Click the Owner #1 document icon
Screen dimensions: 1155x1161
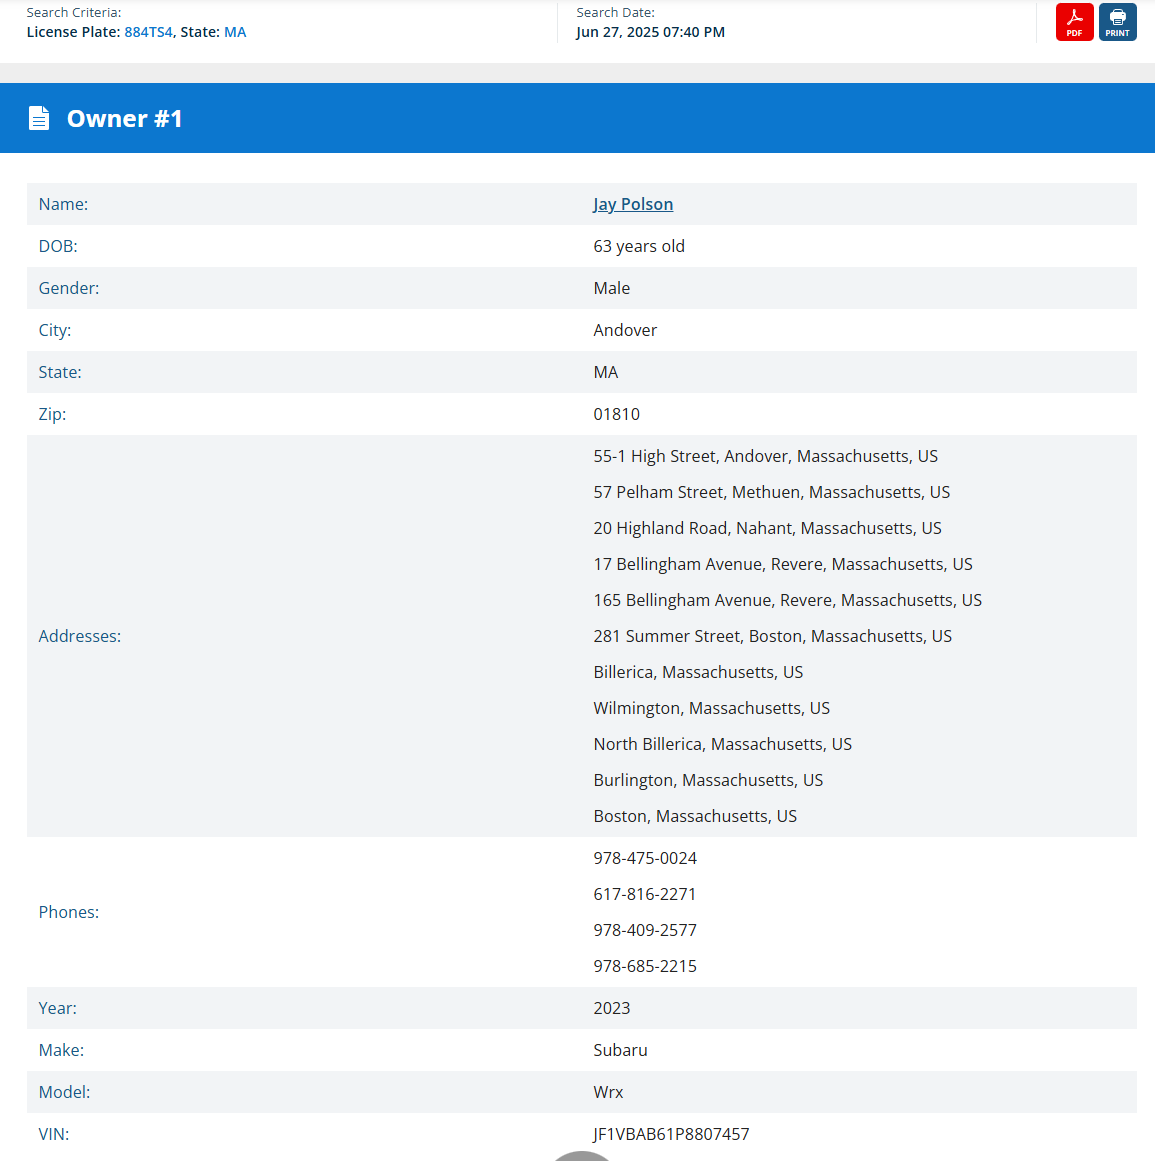click(39, 118)
